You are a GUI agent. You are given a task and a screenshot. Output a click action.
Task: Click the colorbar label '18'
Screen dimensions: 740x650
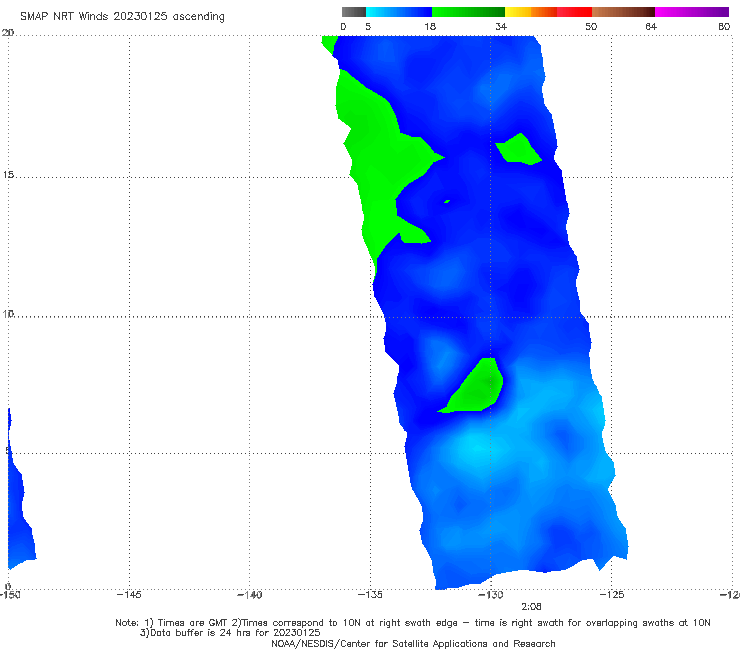pyautogui.click(x=430, y=26)
